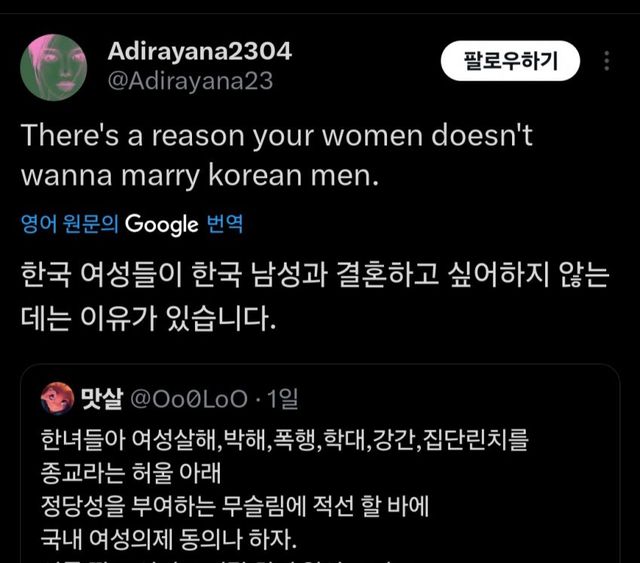The width and height of the screenshot is (640, 563).
Task: Click 맛살's small profile picture
Action: pyautogui.click(x=58, y=398)
